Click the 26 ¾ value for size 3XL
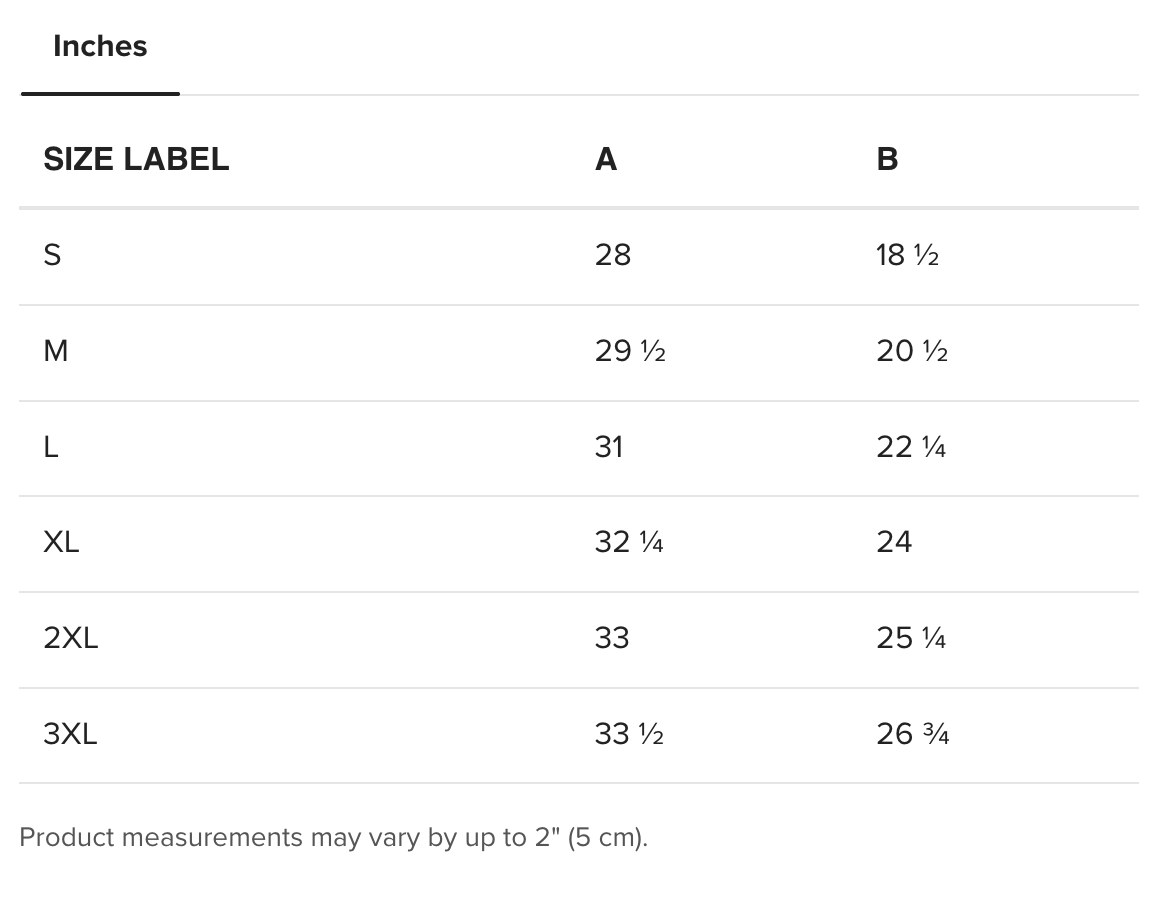 913,734
